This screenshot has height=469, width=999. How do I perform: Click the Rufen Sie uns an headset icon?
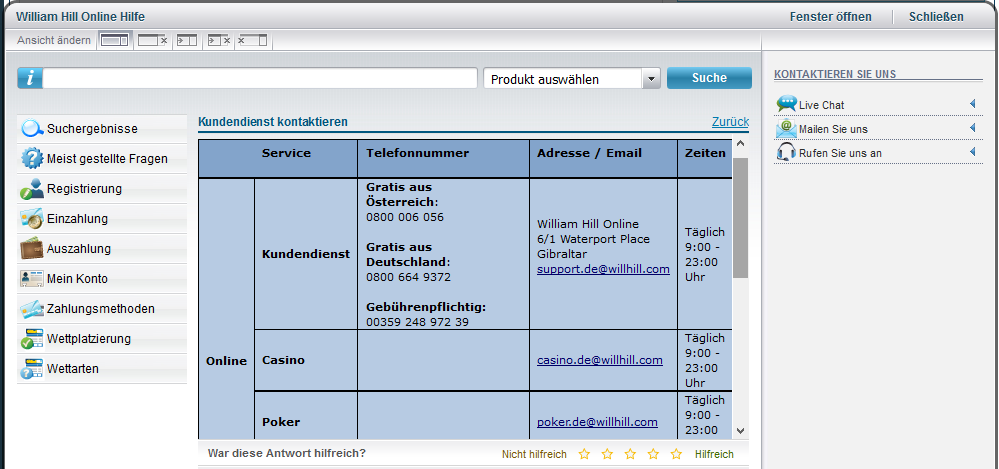pyautogui.click(x=787, y=152)
